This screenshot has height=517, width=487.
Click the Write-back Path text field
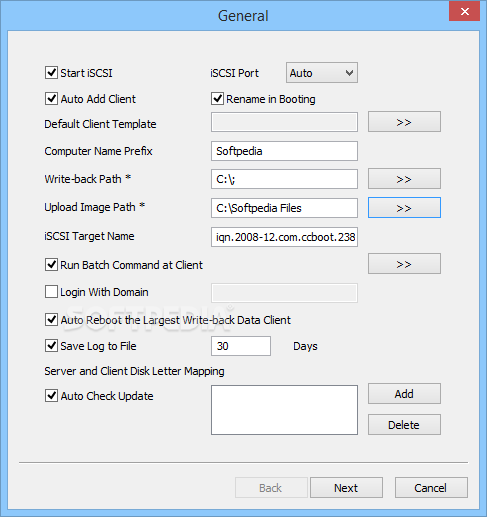284,179
